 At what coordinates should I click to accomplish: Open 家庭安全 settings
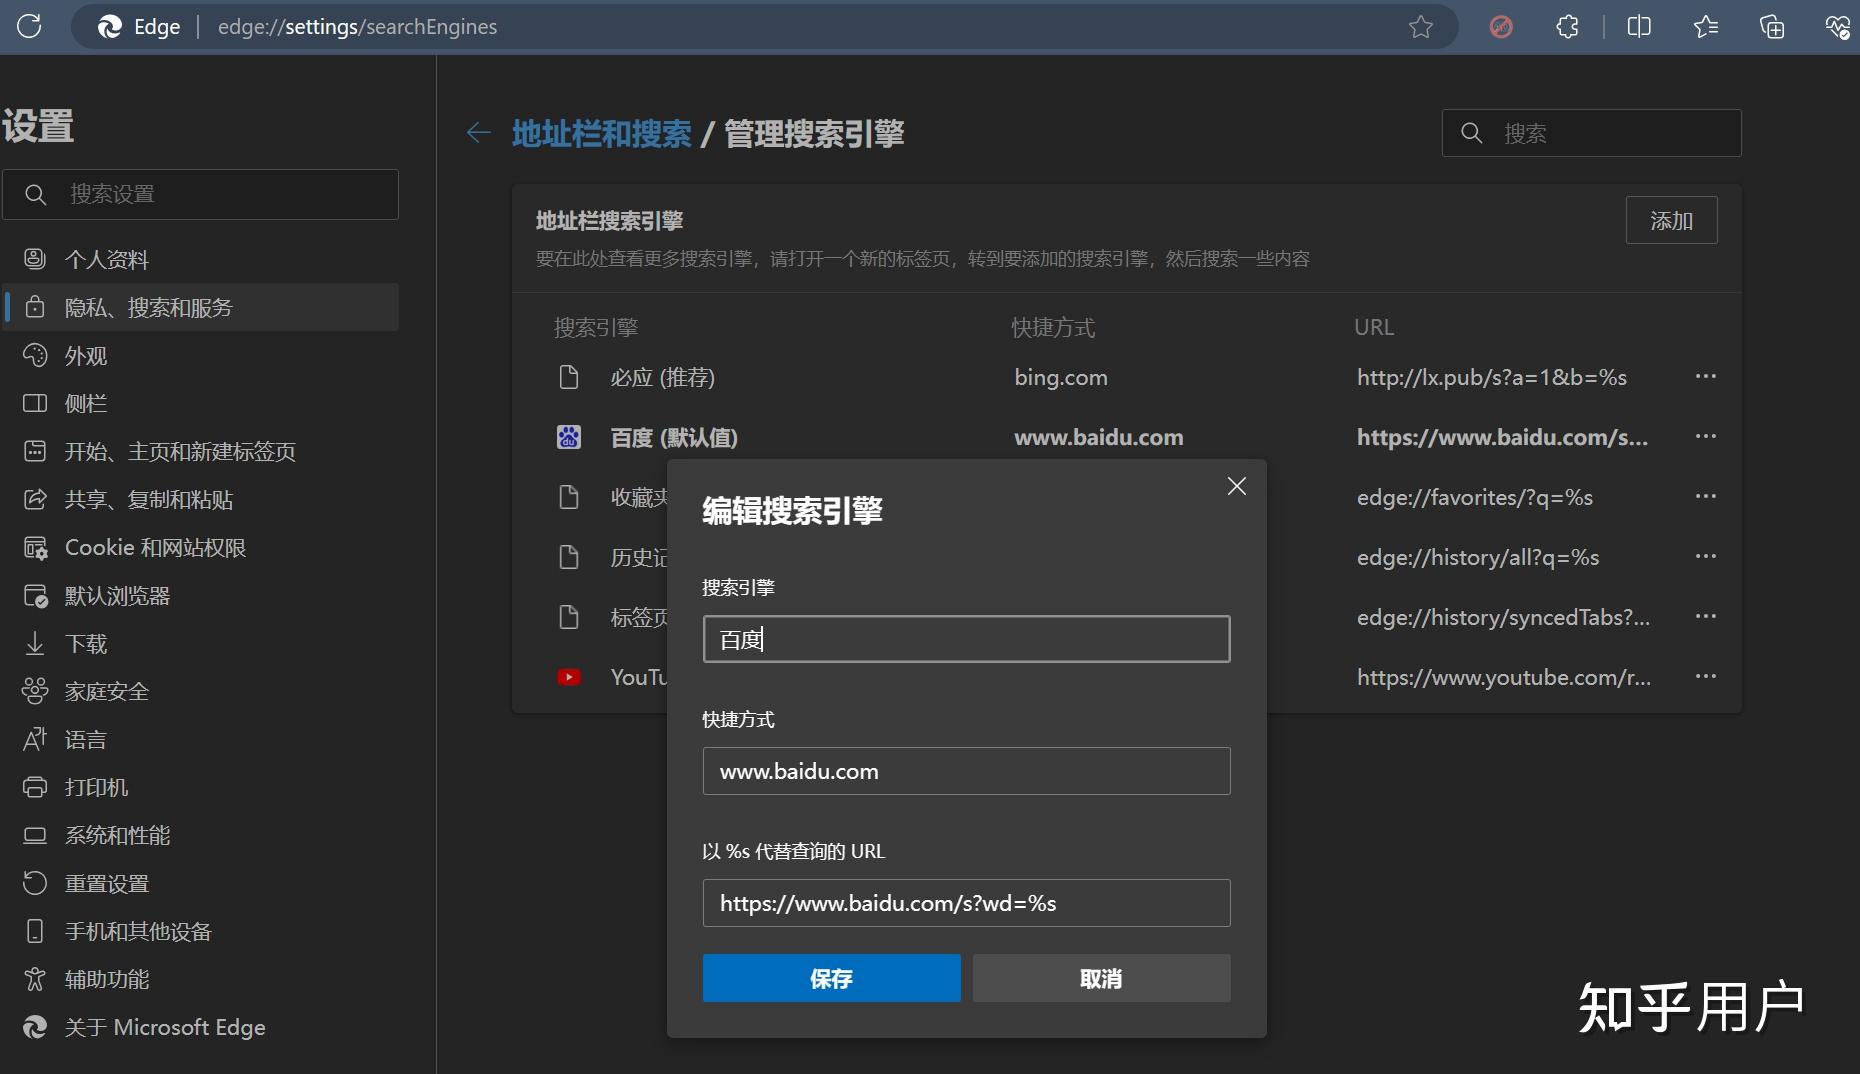200,691
